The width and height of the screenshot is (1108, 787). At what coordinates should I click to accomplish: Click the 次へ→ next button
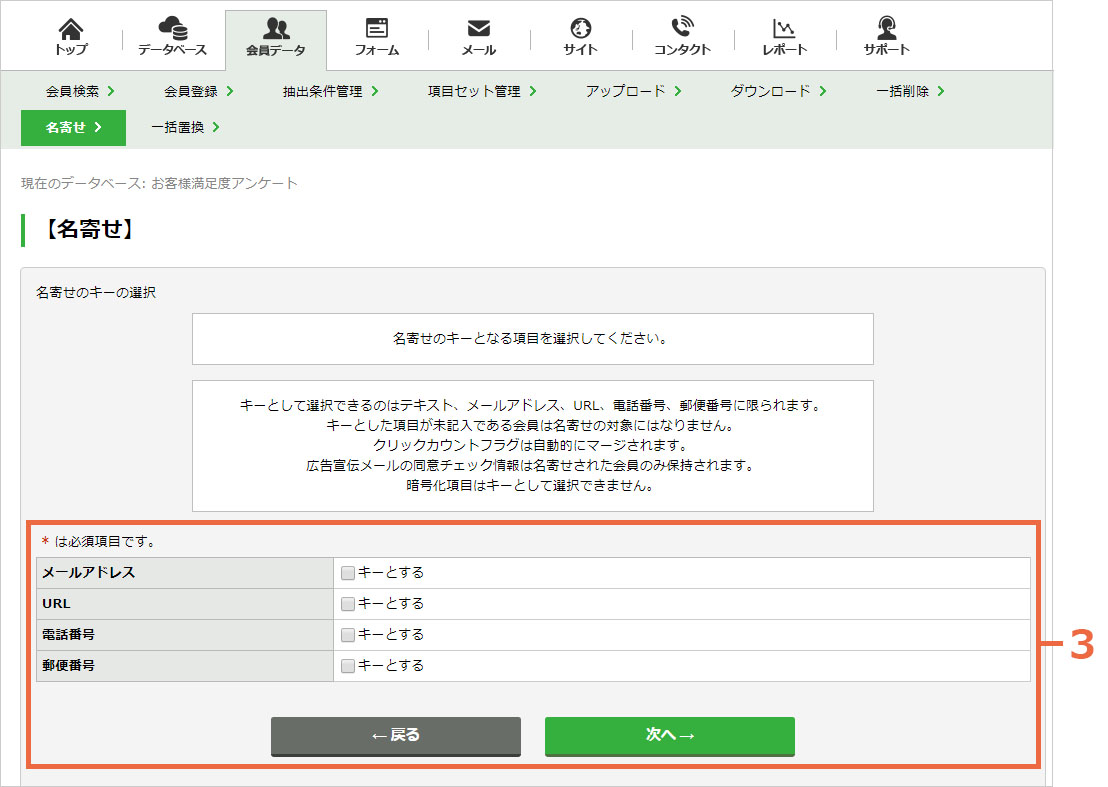pyautogui.click(x=670, y=736)
